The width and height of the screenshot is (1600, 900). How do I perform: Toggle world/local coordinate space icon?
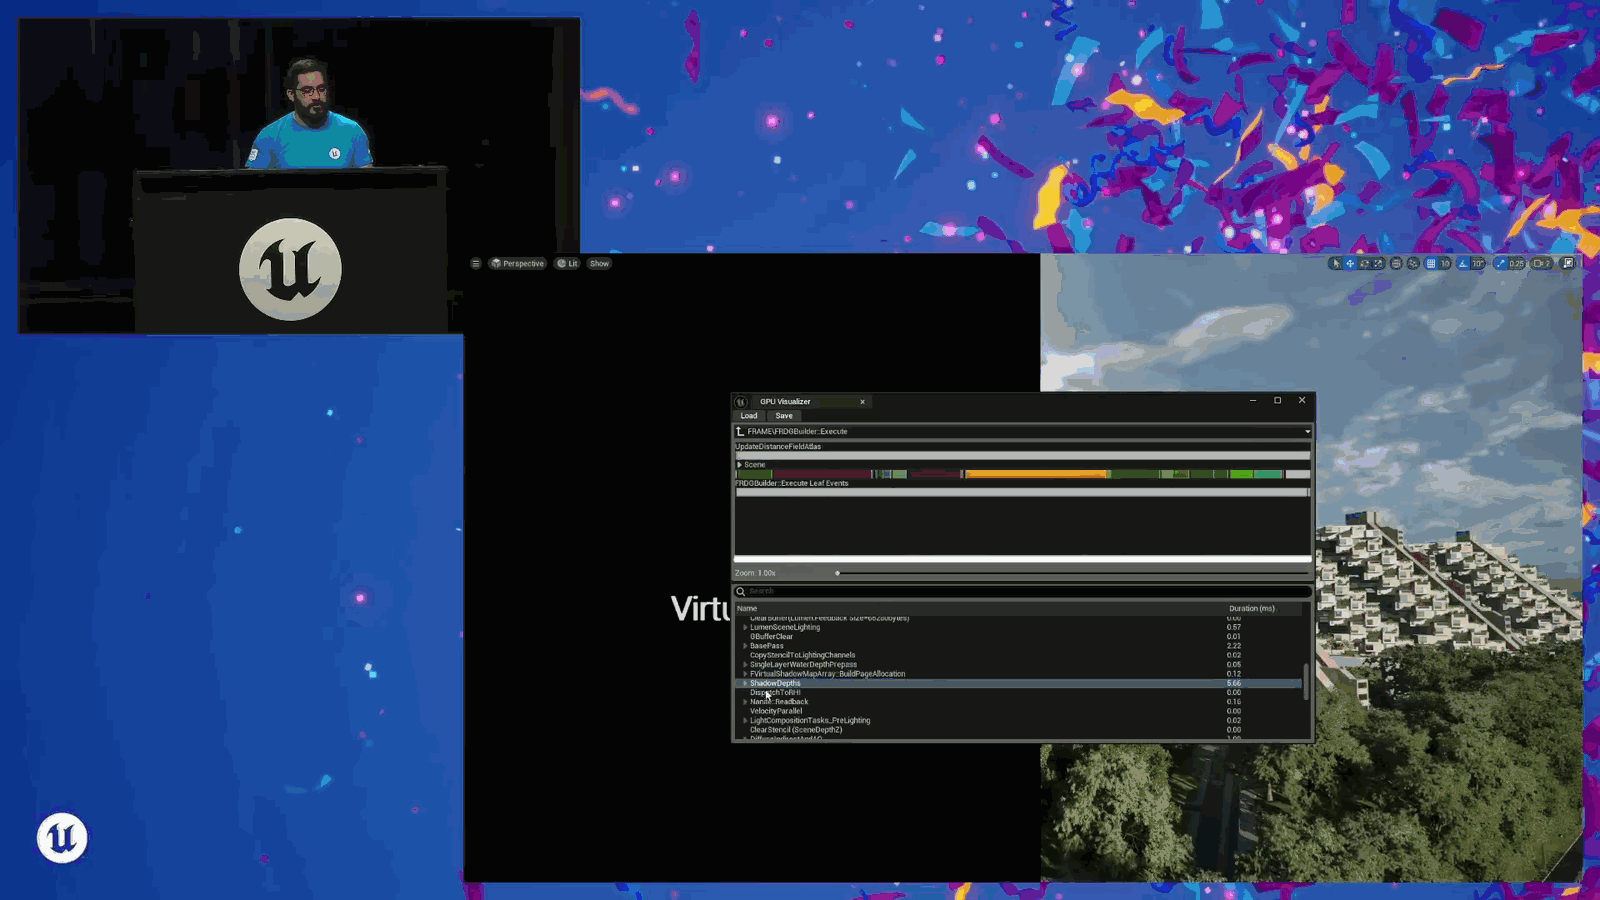(x=1396, y=264)
